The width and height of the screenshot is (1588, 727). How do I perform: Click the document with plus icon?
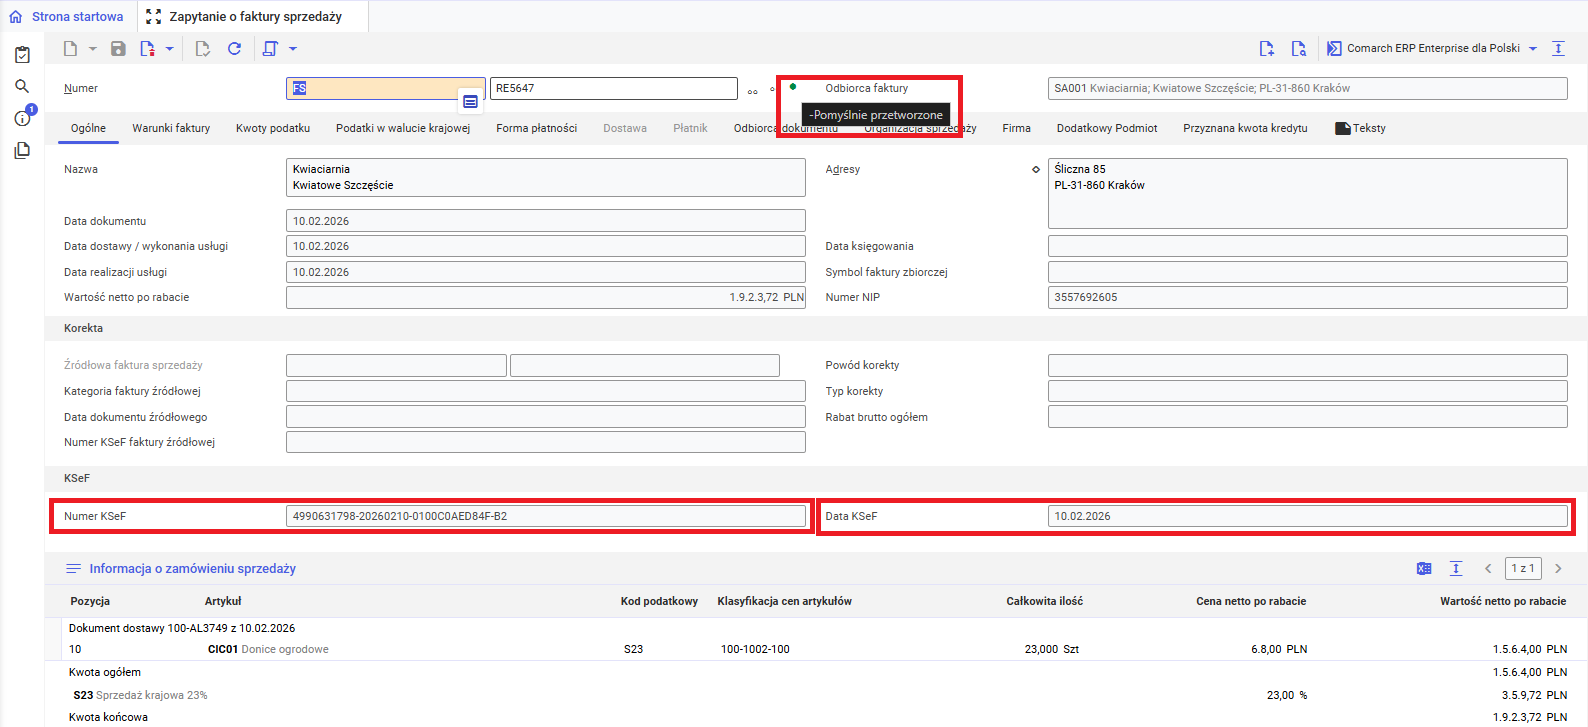click(1266, 49)
